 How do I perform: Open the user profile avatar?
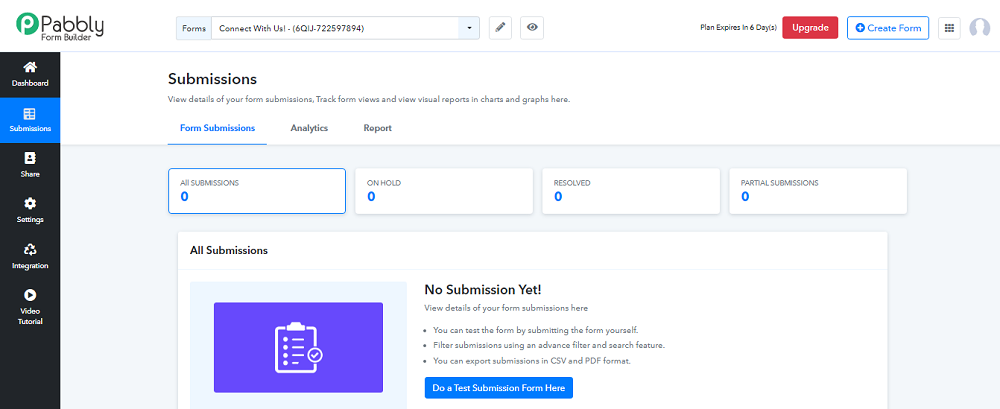[x=979, y=28]
